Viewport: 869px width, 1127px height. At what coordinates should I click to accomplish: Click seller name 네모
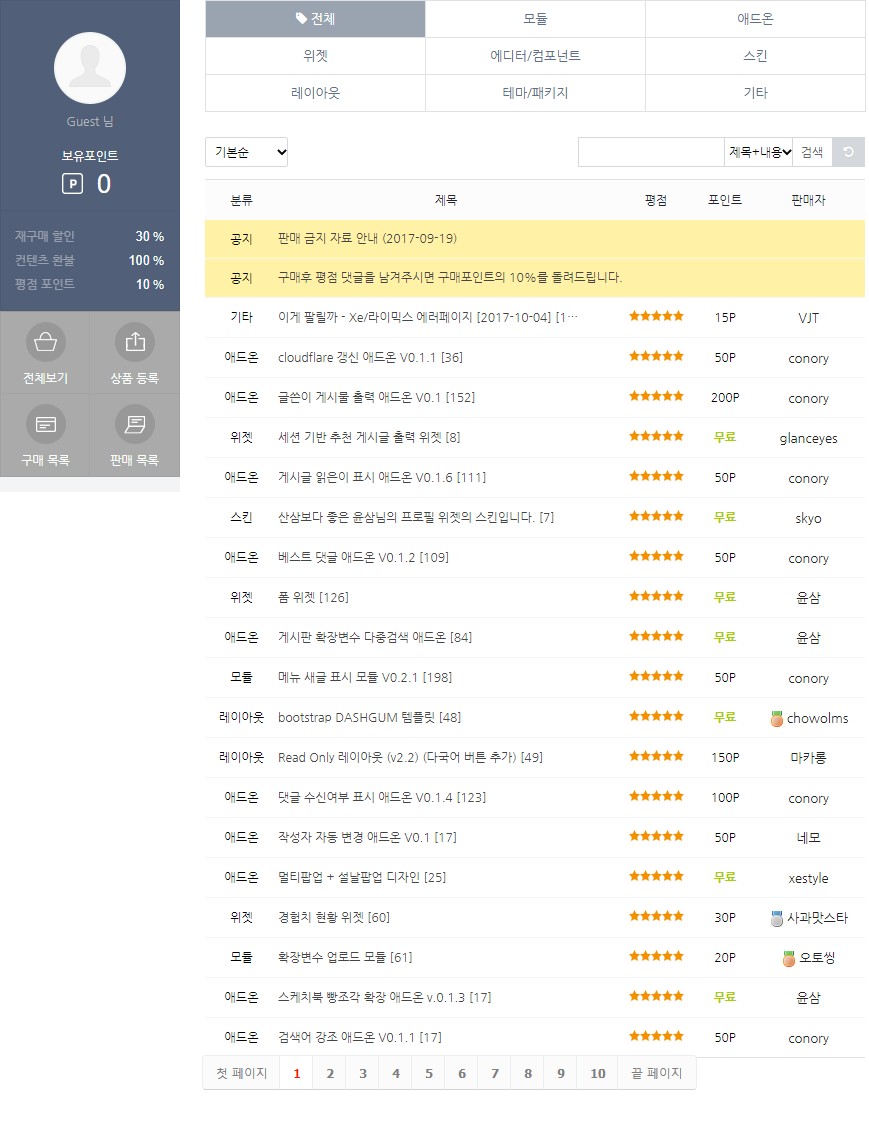[x=808, y=837]
